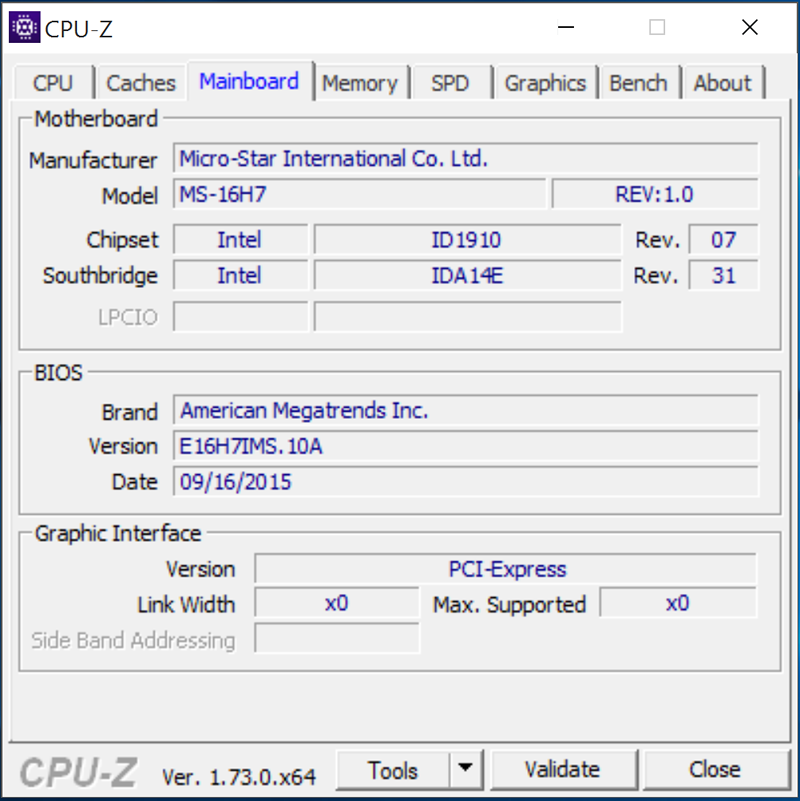Image resolution: width=800 pixels, height=801 pixels.
Task: Switch to the Memory tab
Action: [x=360, y=83]
